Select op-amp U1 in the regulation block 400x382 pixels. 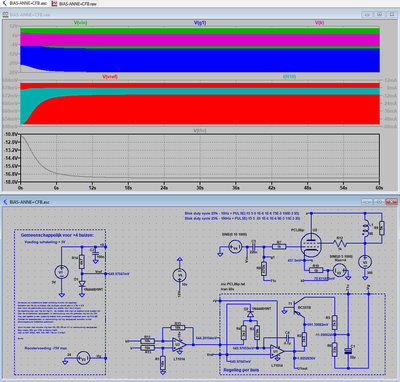click(277, 352)
